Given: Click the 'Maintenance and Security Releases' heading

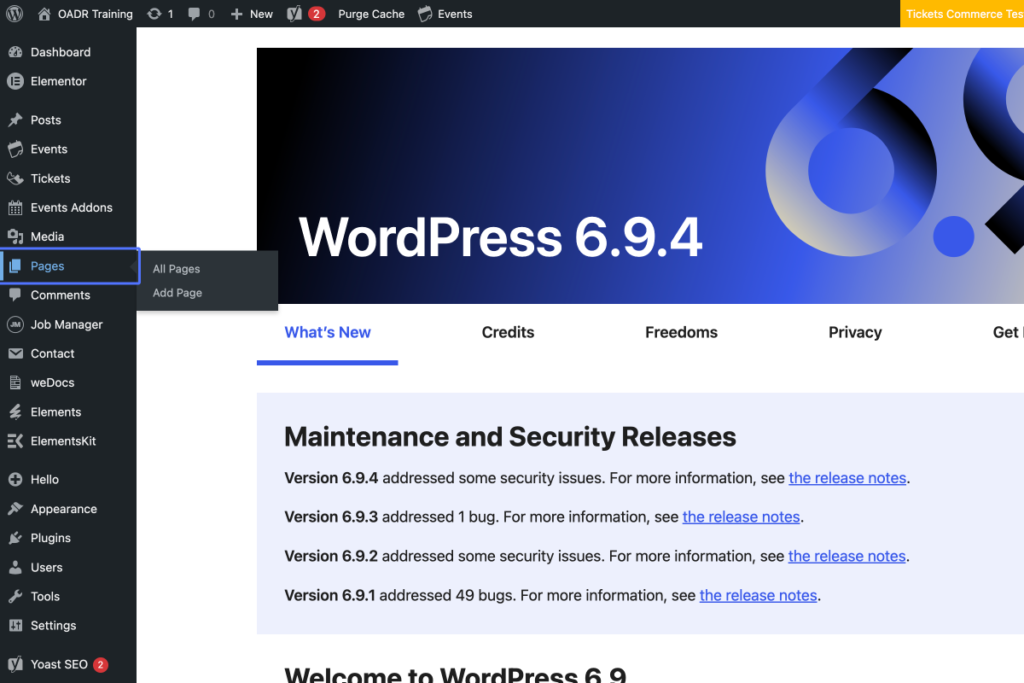Looking at the screenshot, I should click(x=510, y=437).
